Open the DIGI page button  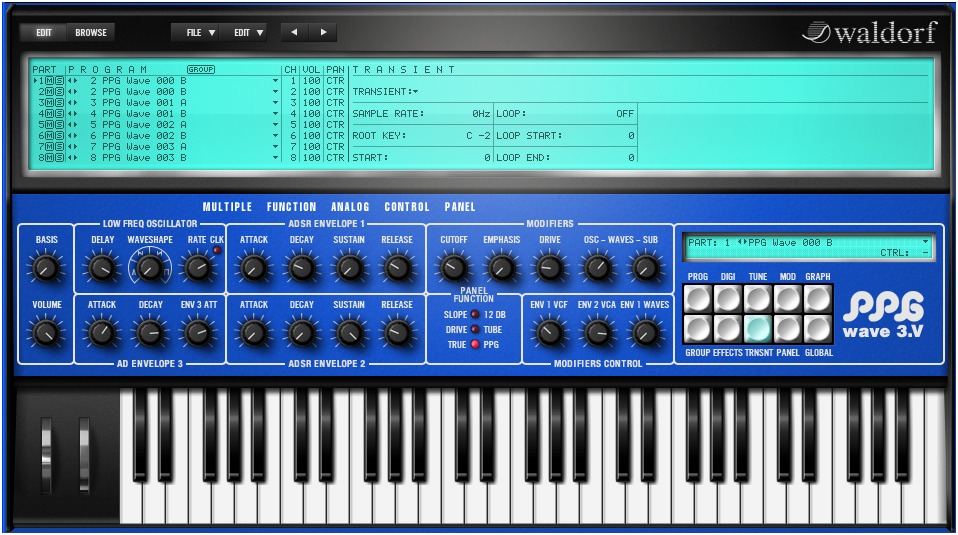(728, 299)
